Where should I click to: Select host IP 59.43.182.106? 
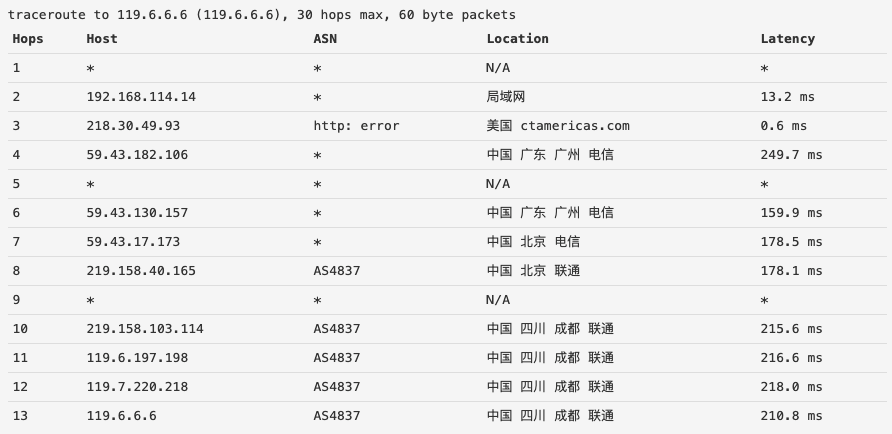tap(137, 155)
